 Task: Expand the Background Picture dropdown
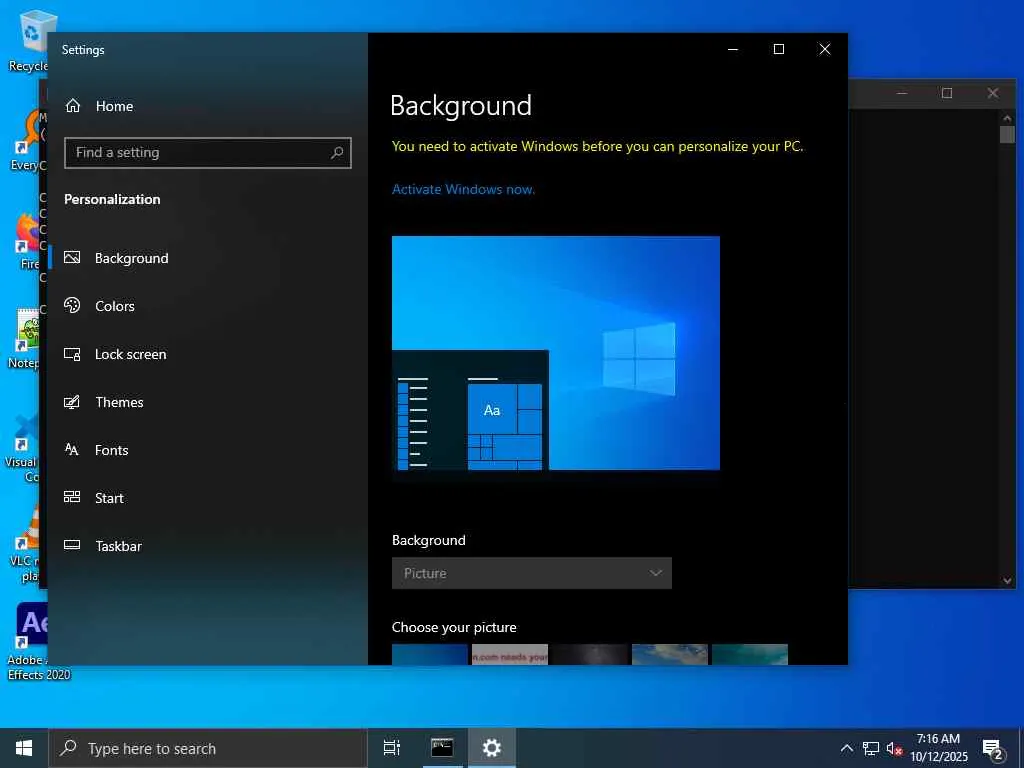[532, 573]
